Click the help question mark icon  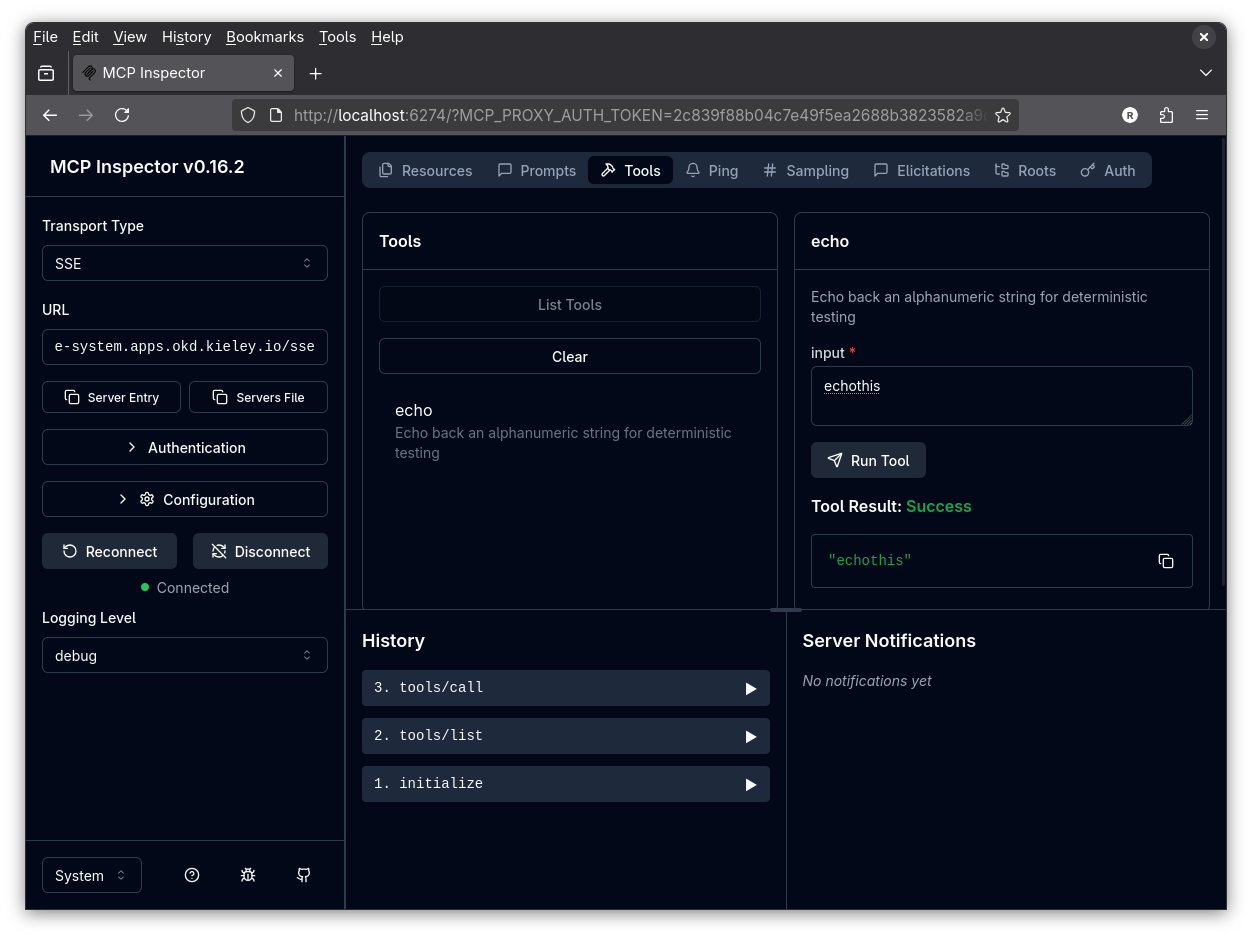192,875
